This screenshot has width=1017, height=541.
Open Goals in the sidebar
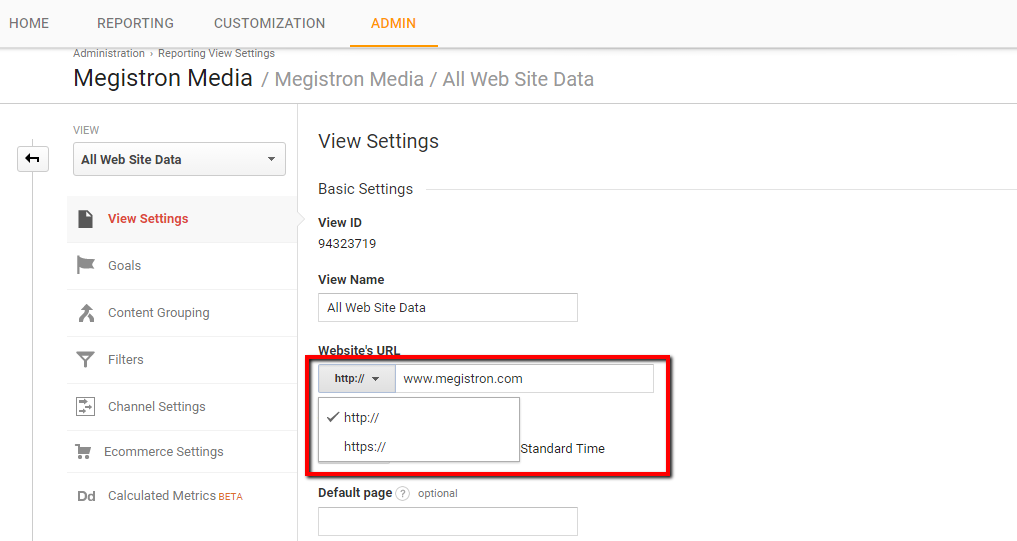tap(182, 266)
